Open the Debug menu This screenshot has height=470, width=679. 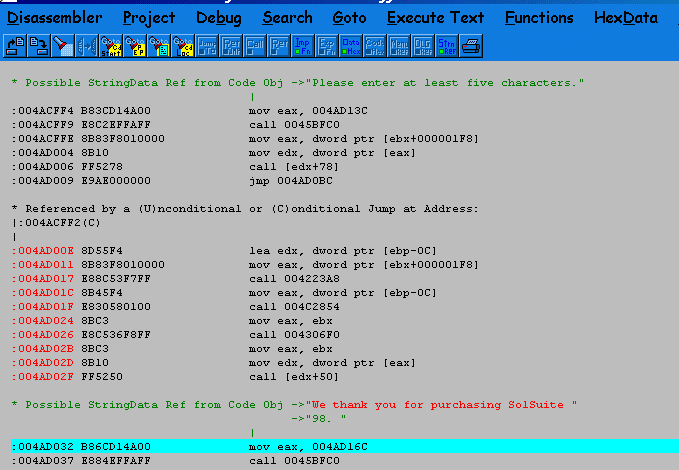218,18
